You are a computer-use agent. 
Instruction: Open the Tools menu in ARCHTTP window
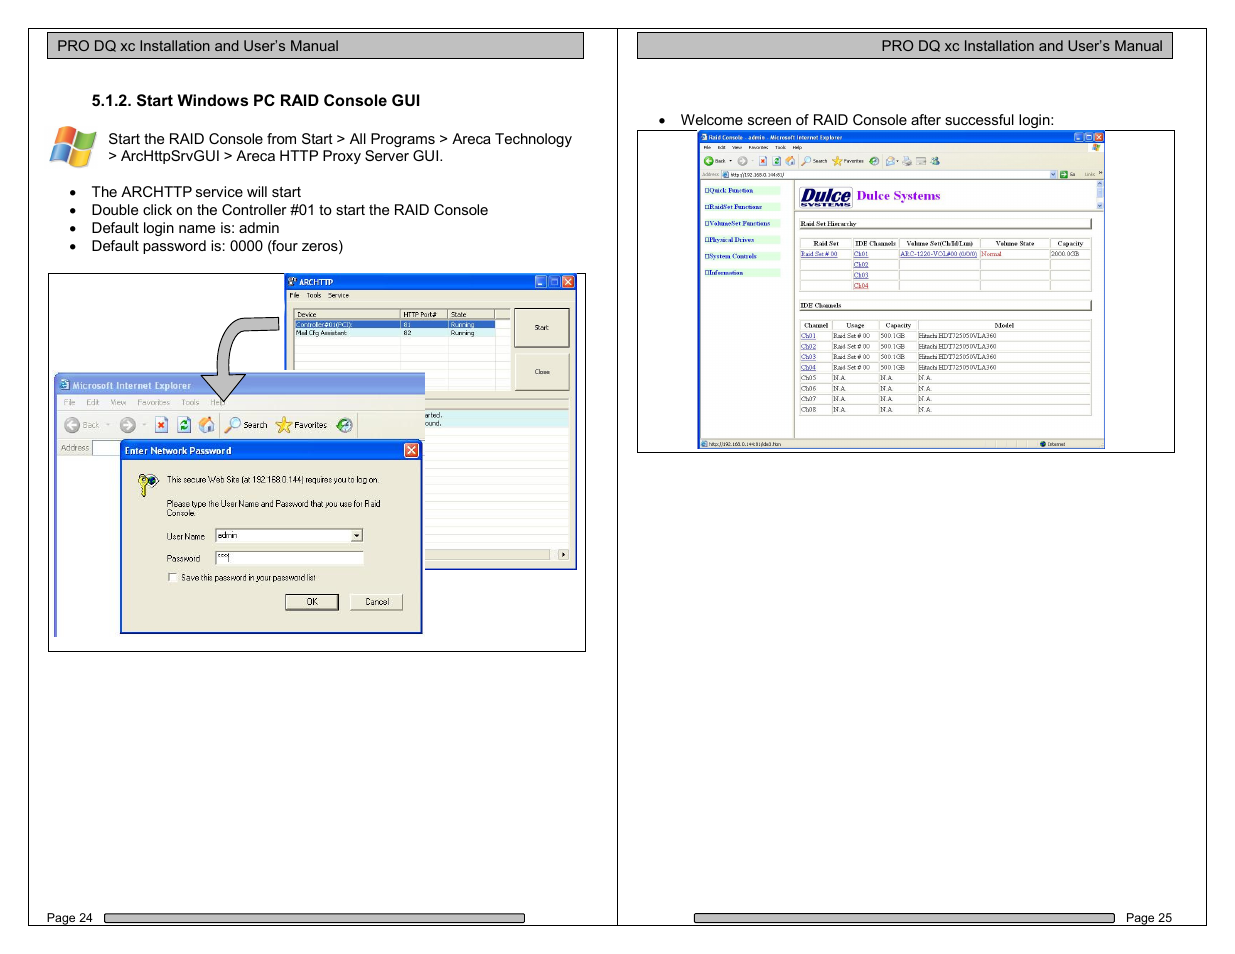point(314,295)
